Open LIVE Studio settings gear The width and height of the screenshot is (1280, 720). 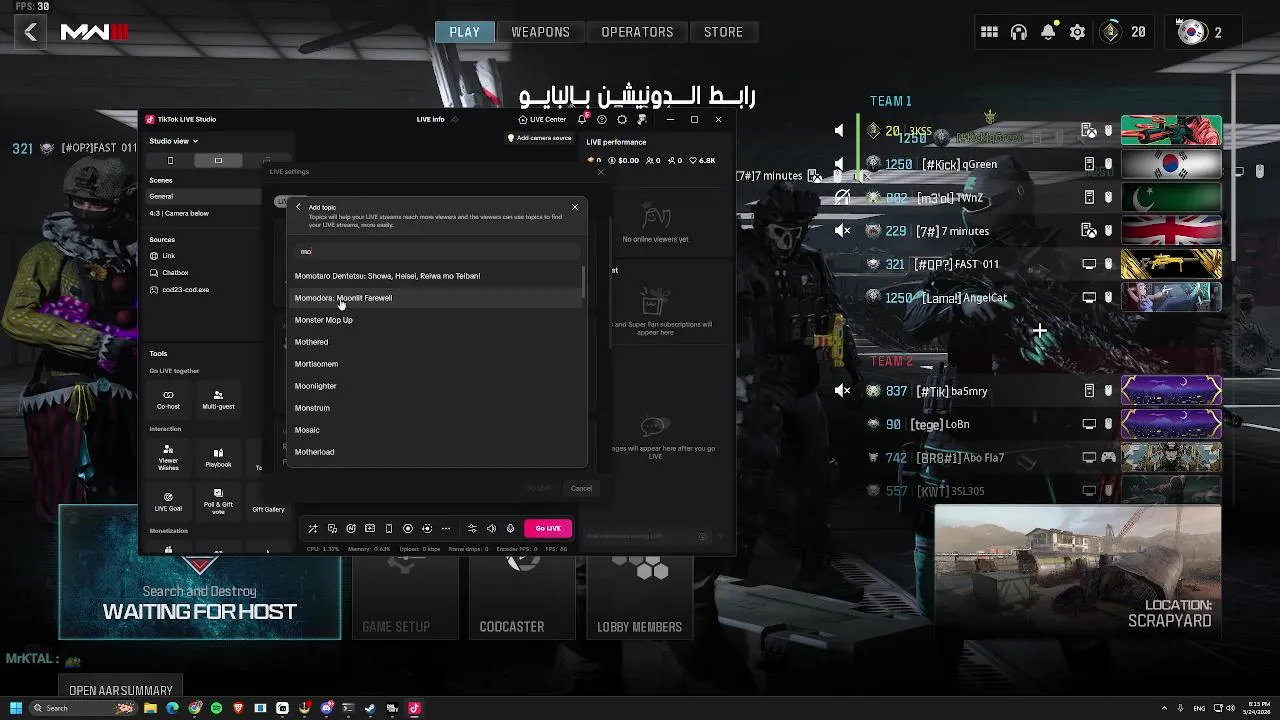622,119
